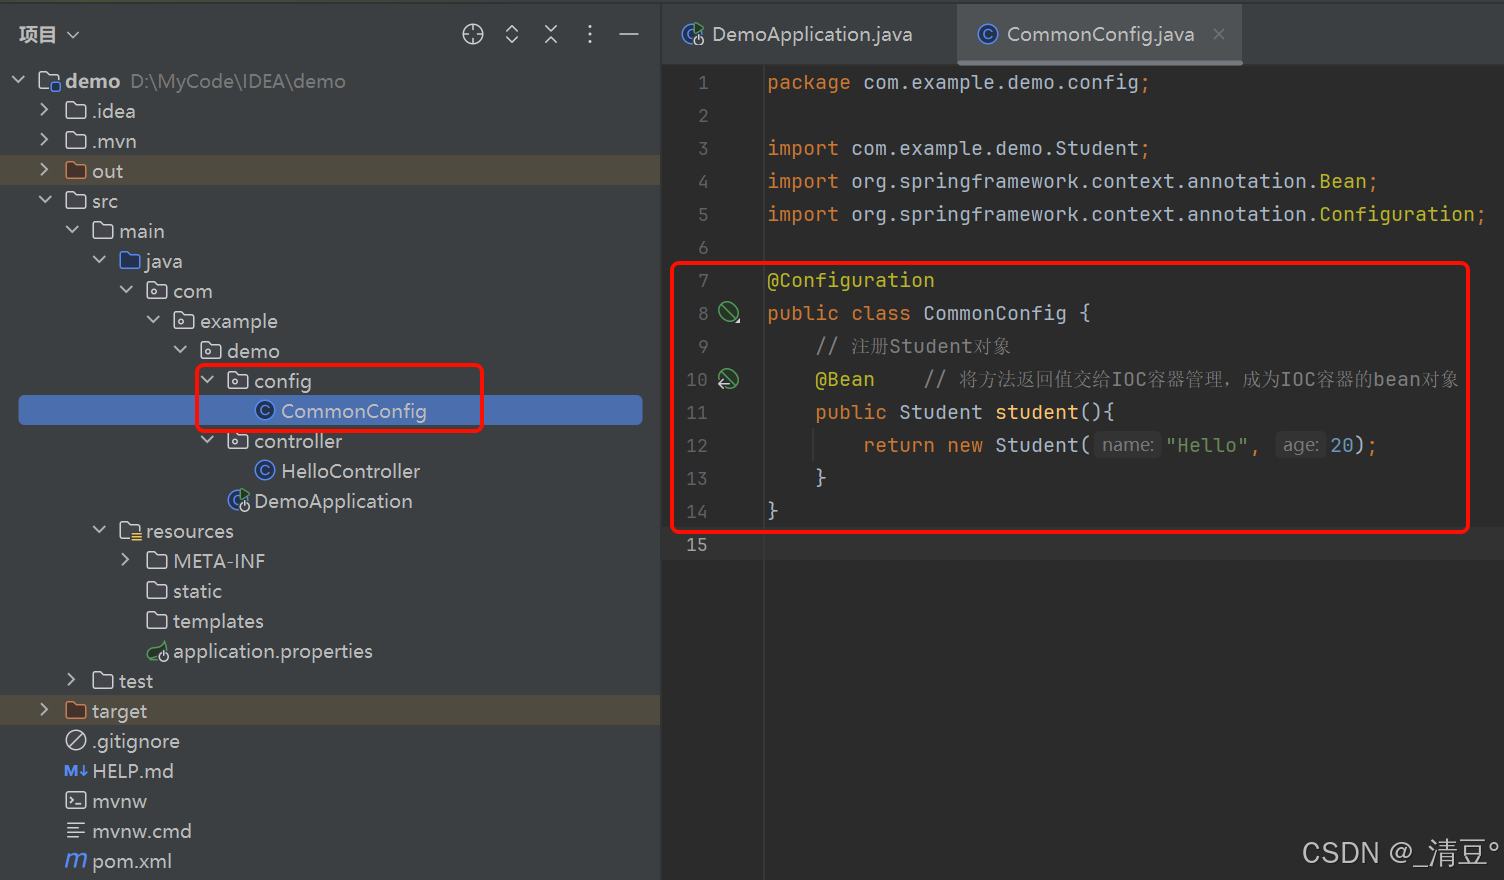The image size is (1504, 880).
Task: Click the orange target folder icon
Action: tap(76, 710)
